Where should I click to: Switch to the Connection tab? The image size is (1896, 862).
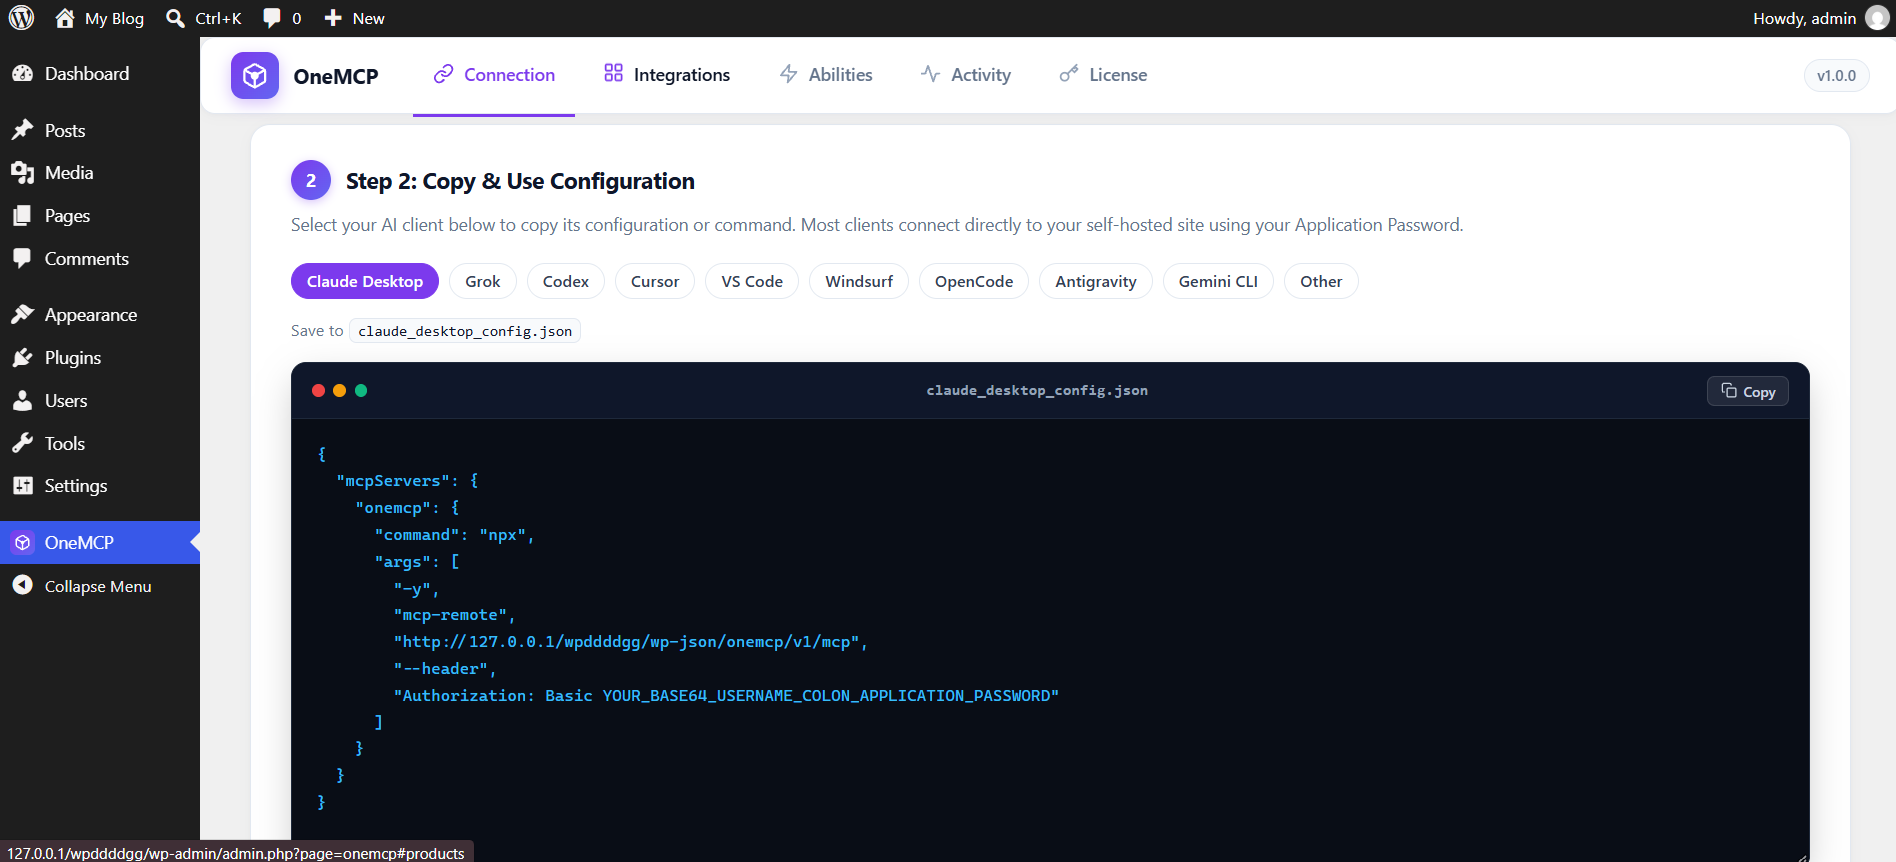pyautogui.click(x=494, y=75)
